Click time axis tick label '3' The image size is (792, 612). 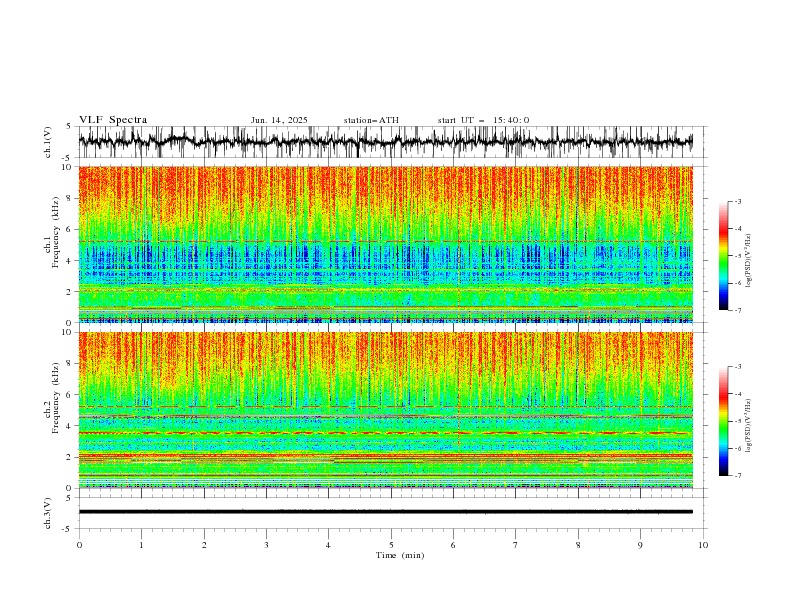tap(266, 545)
